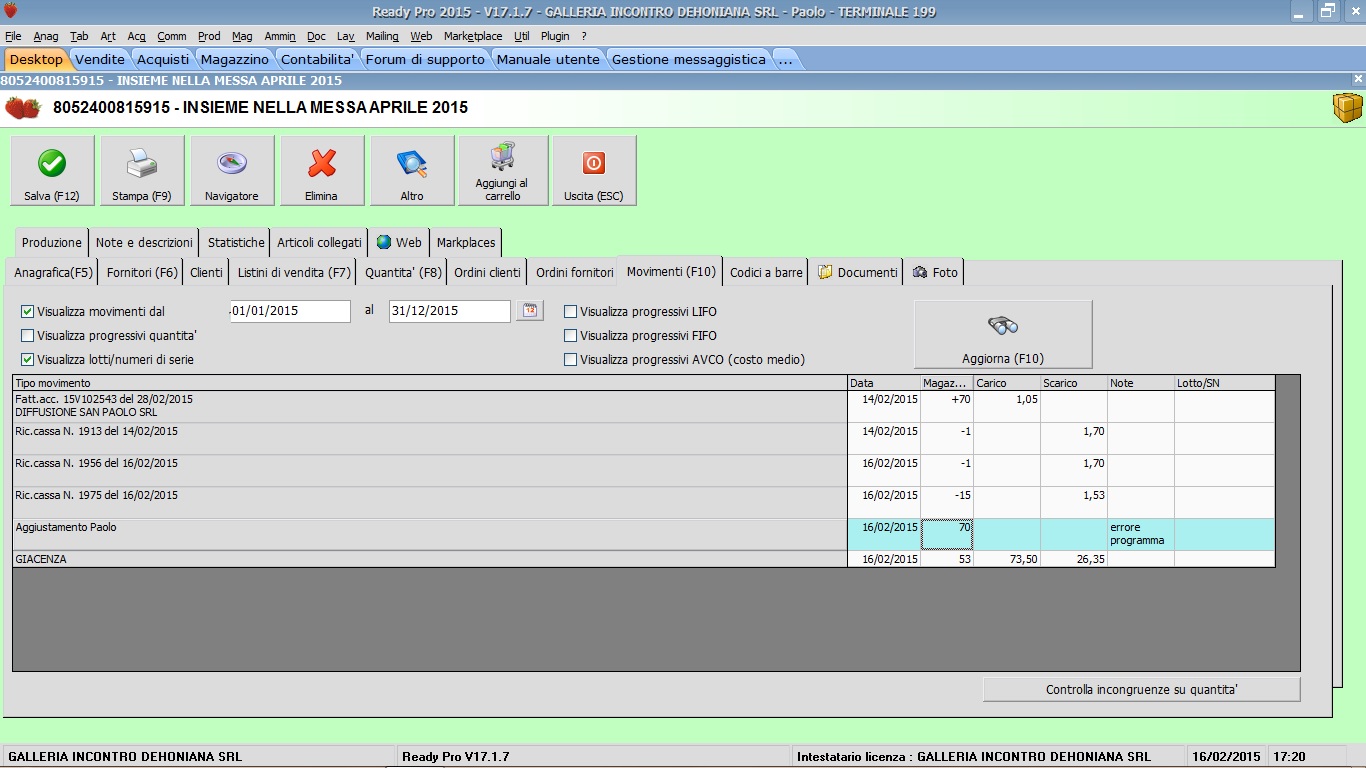Screen dimensions: 1366x768
Task: Click the Elimina red X button
Action: 322,171
